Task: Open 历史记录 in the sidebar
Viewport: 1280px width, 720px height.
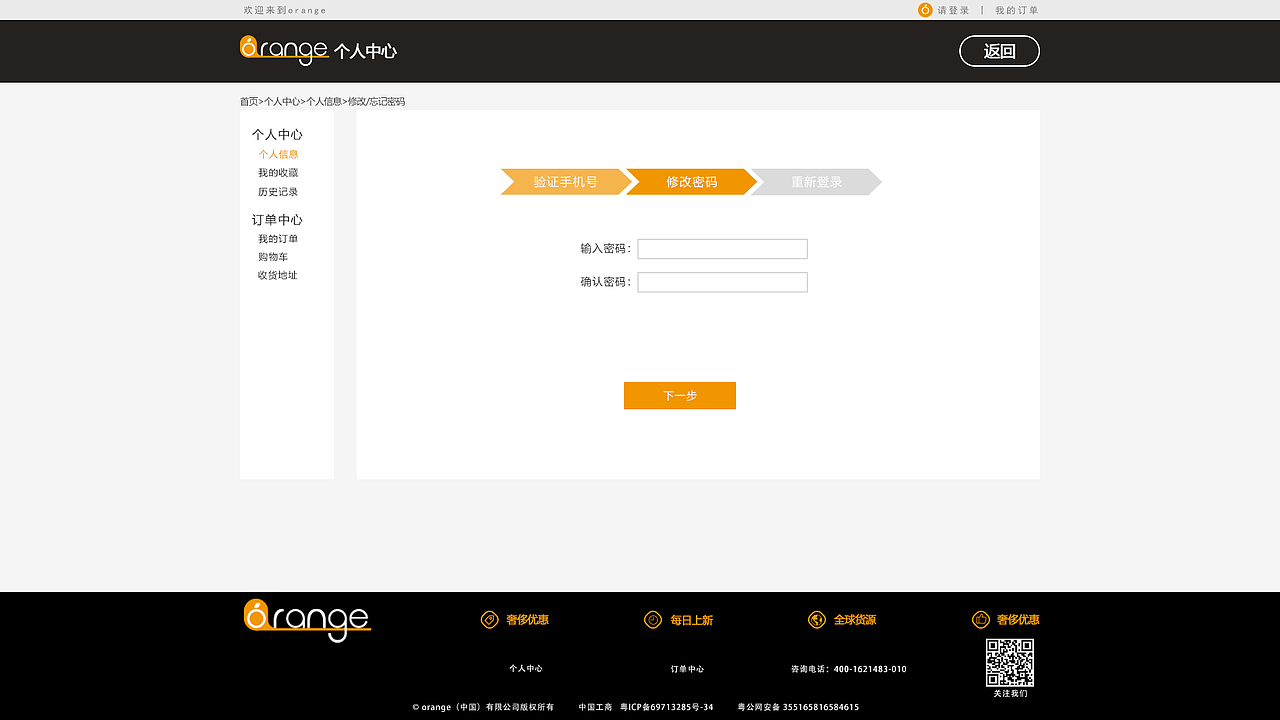Action: (278, 192)
